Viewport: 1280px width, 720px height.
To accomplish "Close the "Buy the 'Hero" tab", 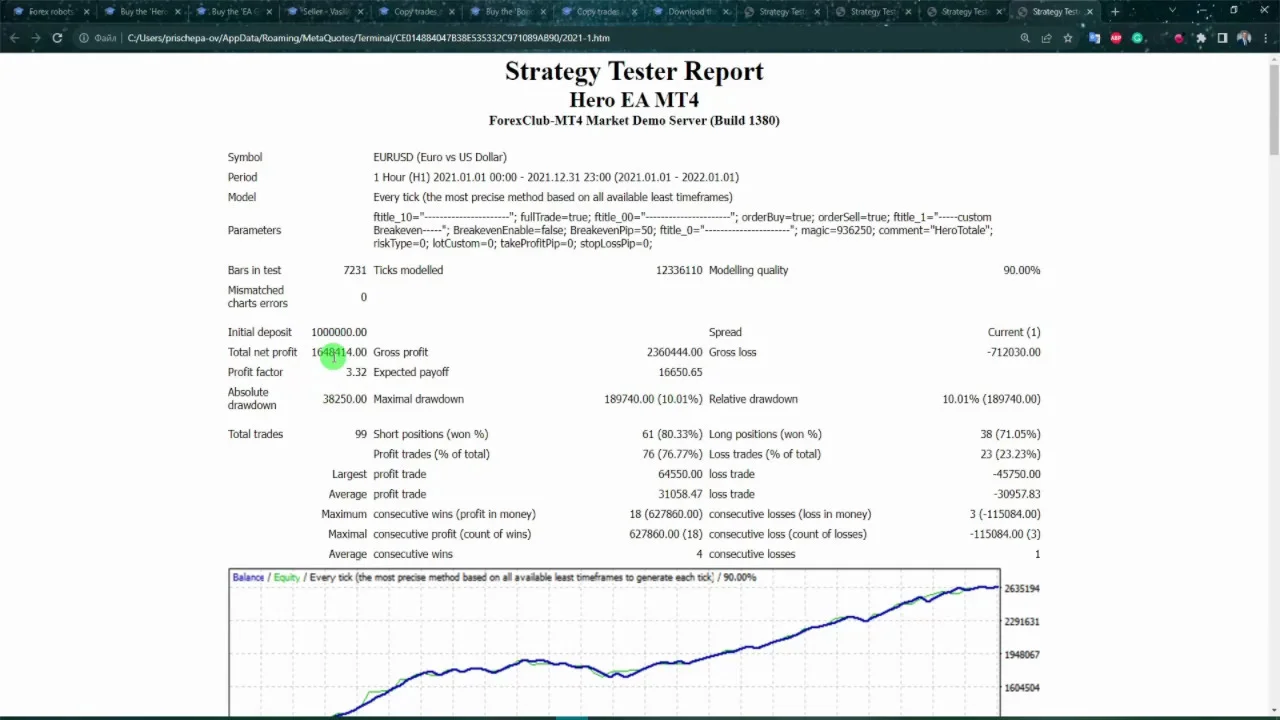I will (x=178, y=12).
